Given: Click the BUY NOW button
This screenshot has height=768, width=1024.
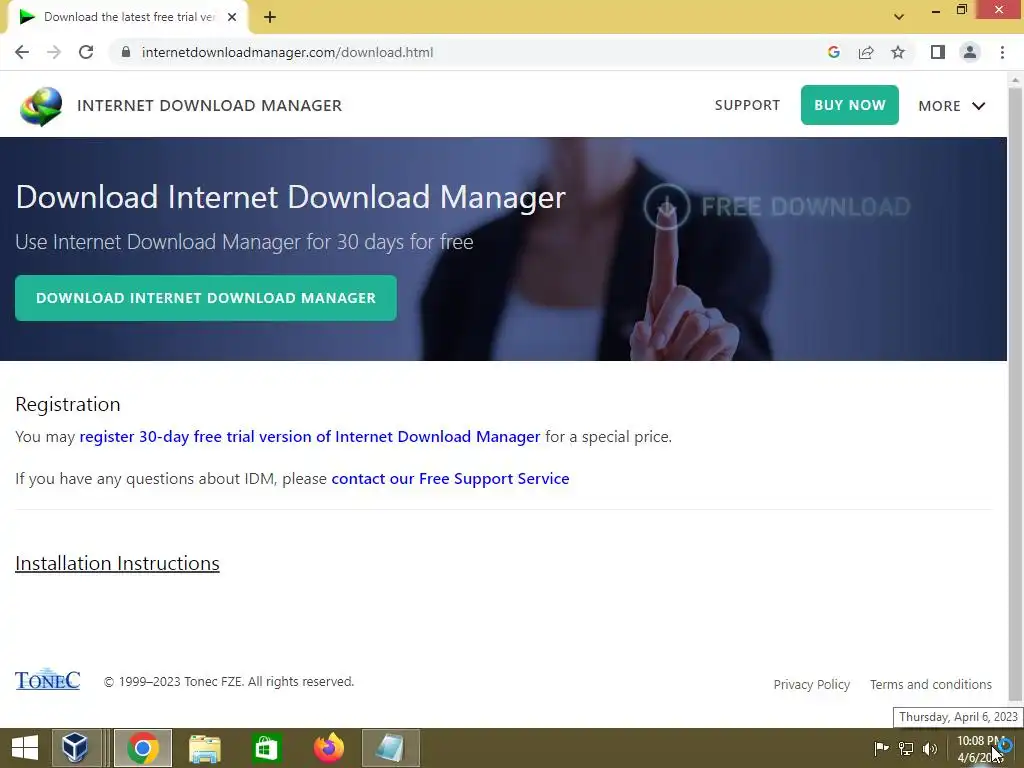Looking at the screenshot, I should [x=850, y=104].
